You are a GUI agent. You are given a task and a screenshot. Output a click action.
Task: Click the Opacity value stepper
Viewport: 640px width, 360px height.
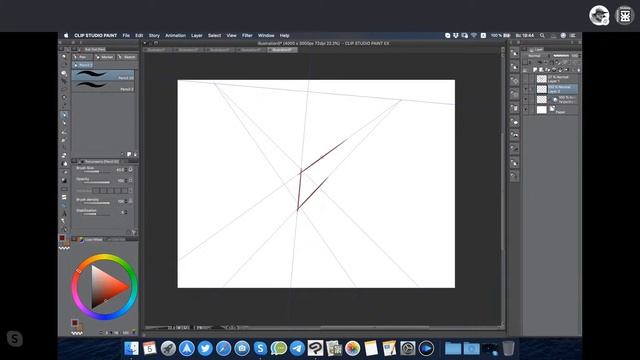coord(125,180)
